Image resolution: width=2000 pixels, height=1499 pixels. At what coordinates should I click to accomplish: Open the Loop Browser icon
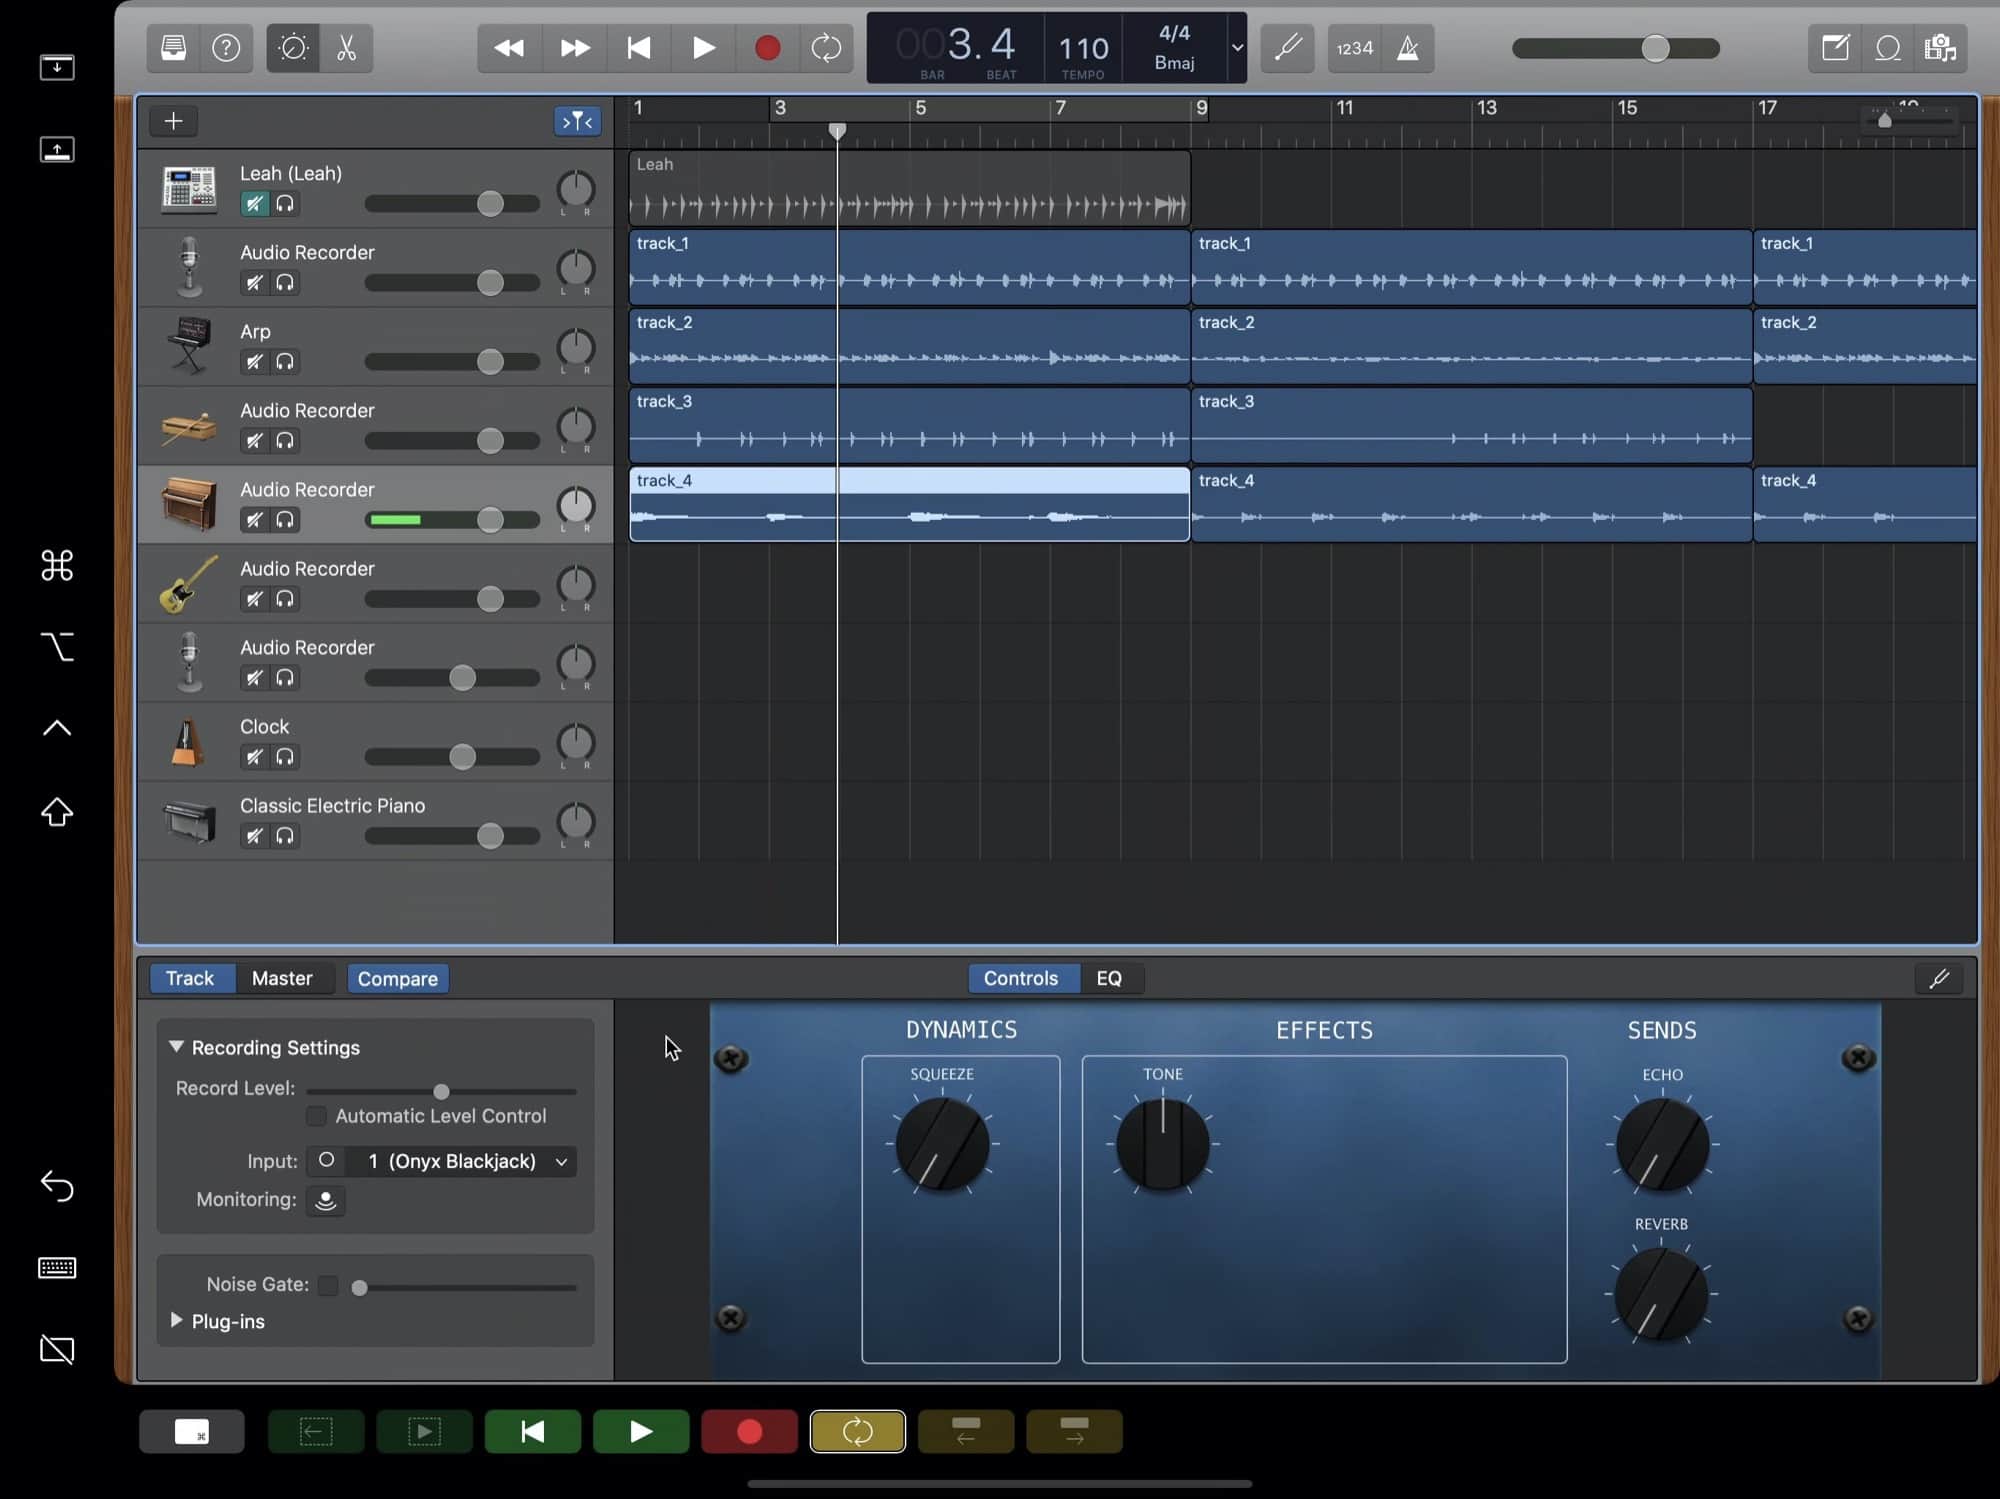[x=1887, y=48]
